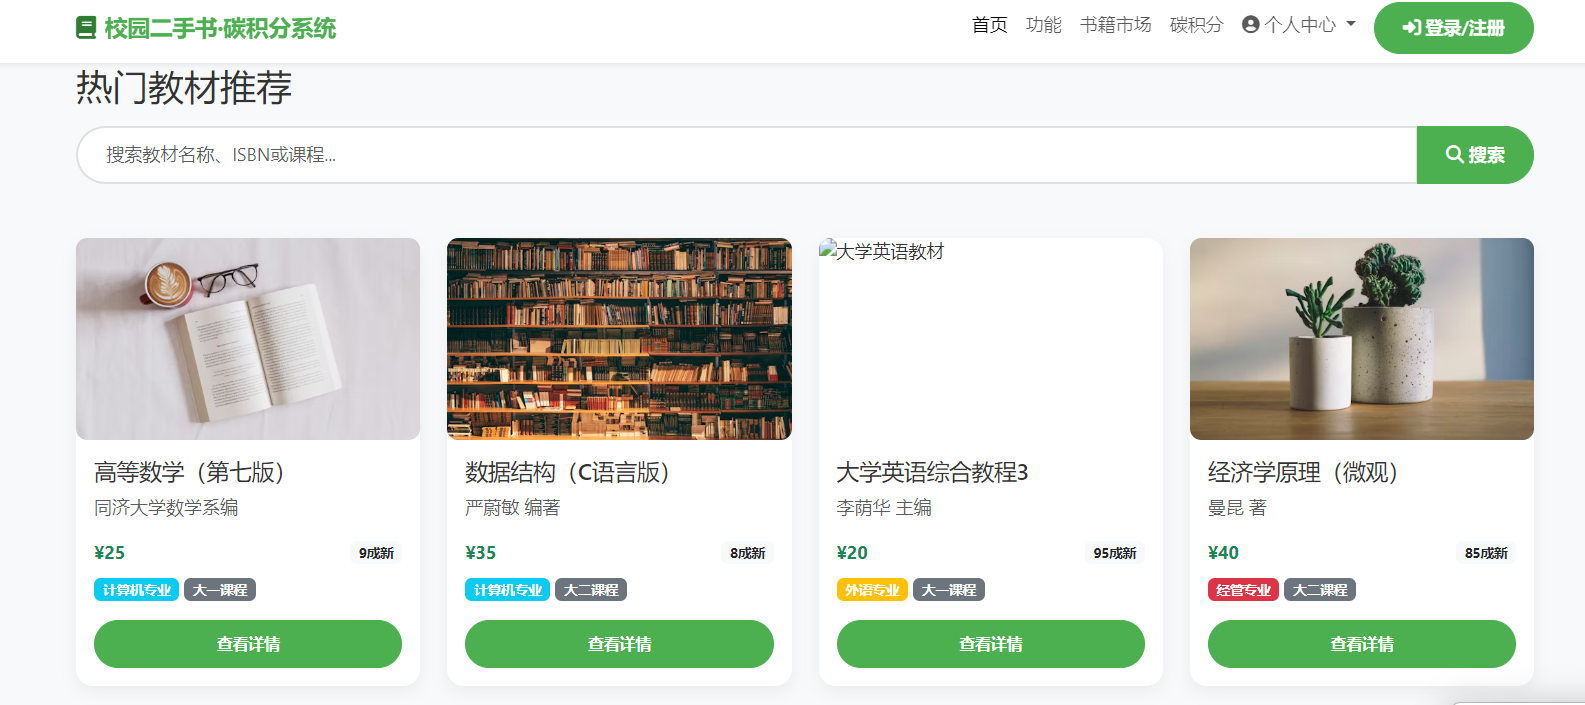Click author 李荫华 主编

[884, 508]
